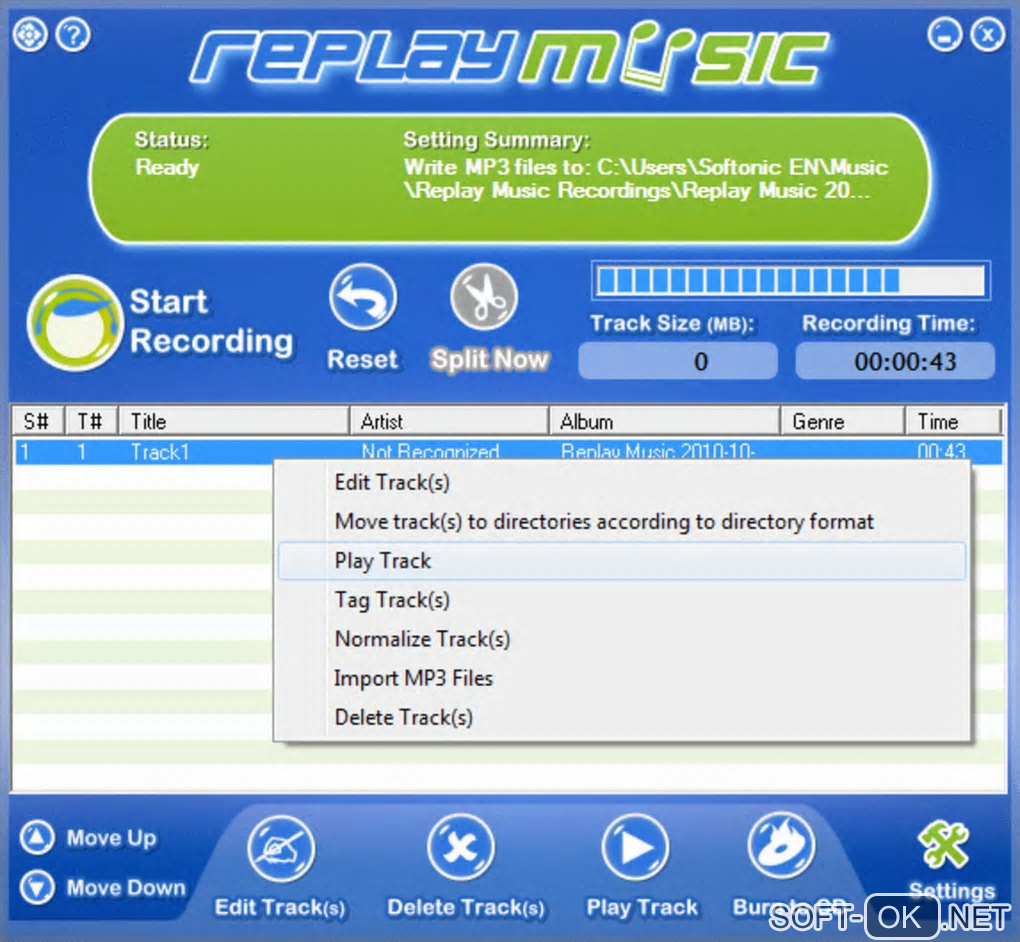1020x942 pixels.
Task: Open Settings with the tools icon
Action: [943, 844]
